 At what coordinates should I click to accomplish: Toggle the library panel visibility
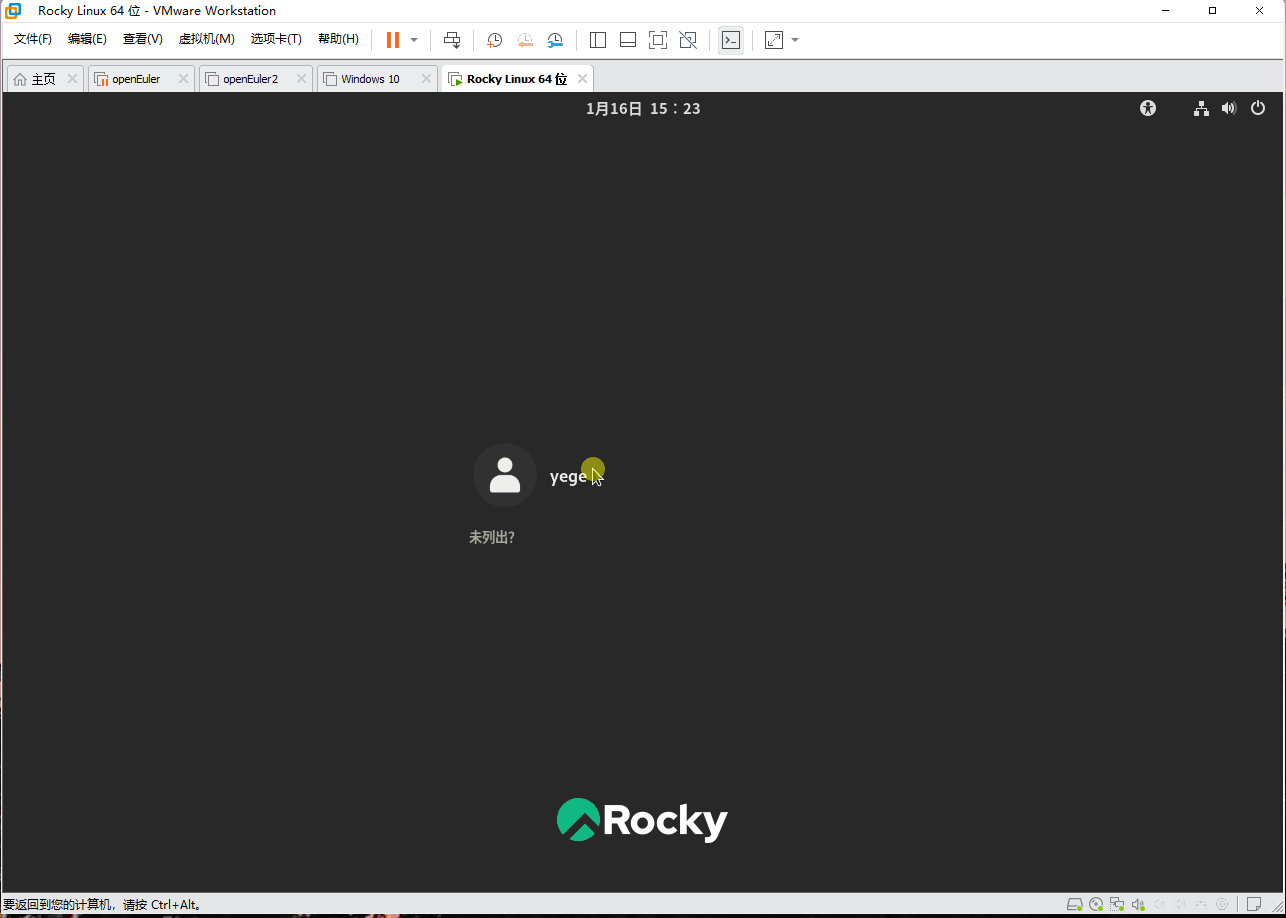pyautogui.click(x=597, y=40)
